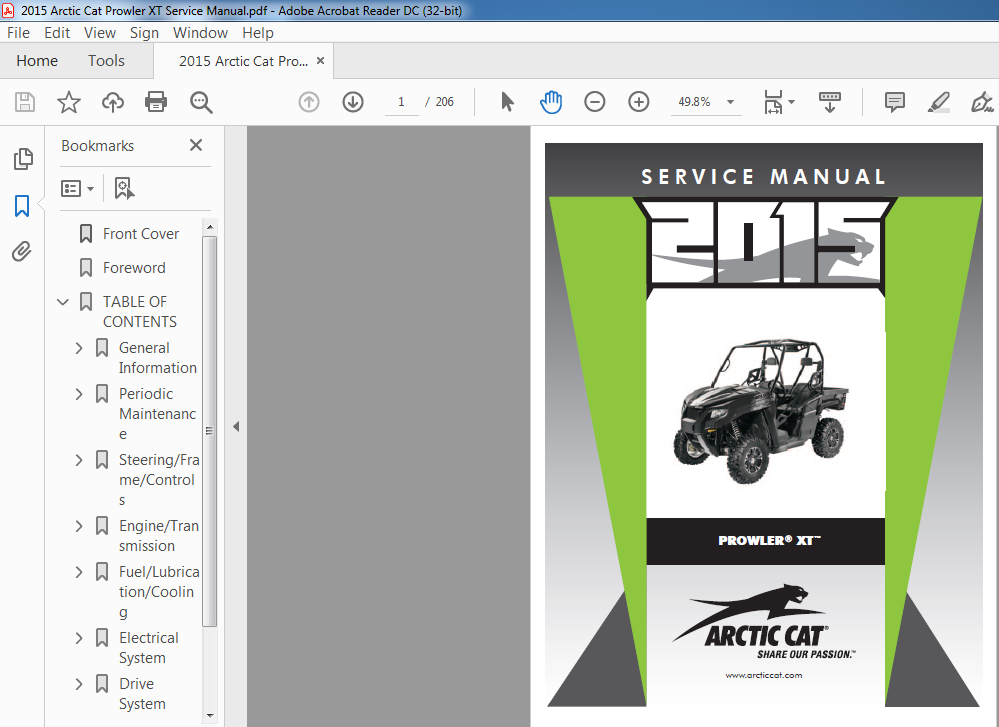The image size is (999, 727).
Task: Activate the Hand pan tool
Action: coord(550,102)
